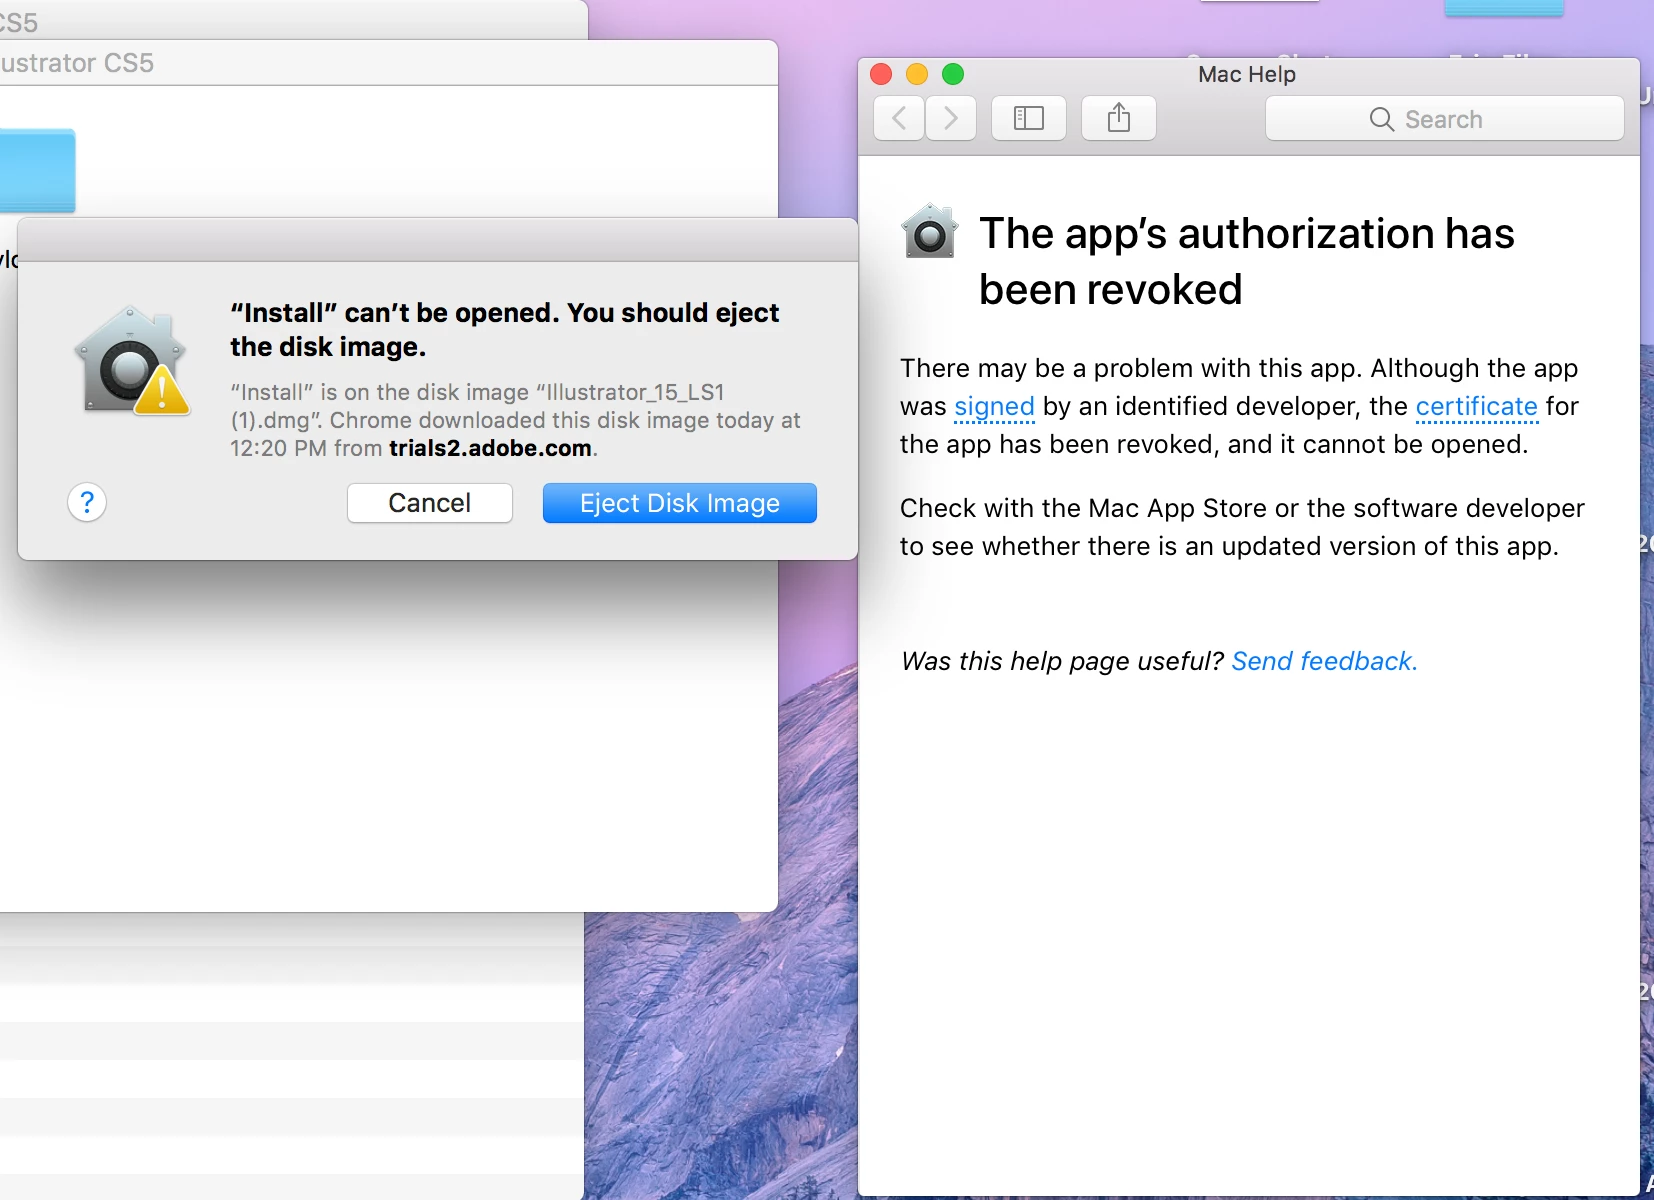
Task: Go forward in Mac Help
Action: 951,119
